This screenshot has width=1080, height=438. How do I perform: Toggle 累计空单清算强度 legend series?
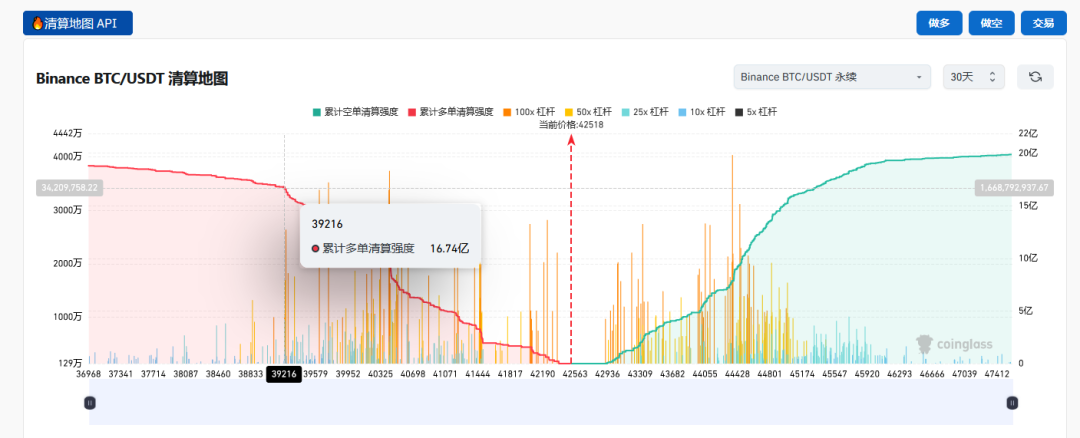tap(355, 112)
